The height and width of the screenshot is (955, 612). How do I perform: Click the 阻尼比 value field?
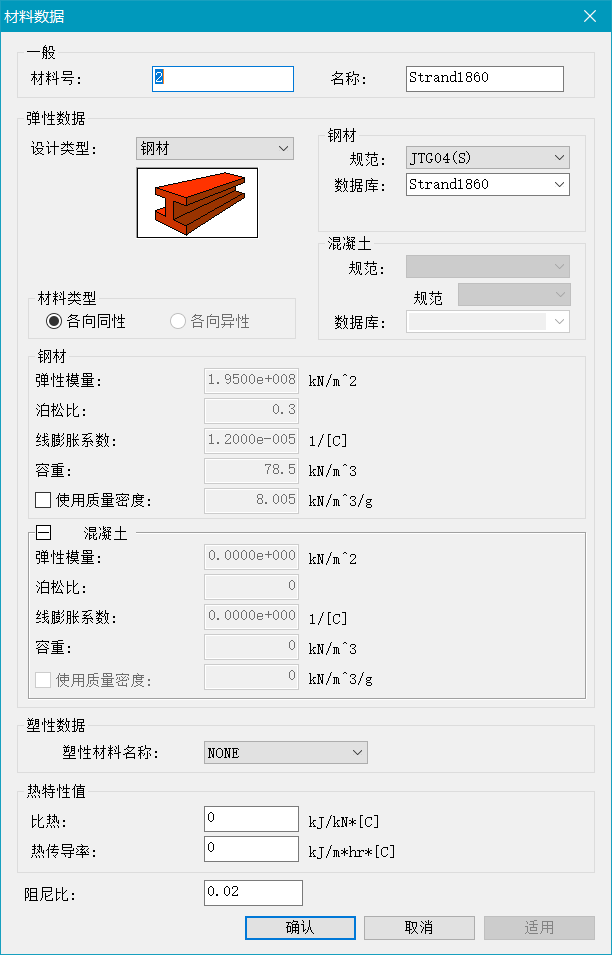[252, 892]
